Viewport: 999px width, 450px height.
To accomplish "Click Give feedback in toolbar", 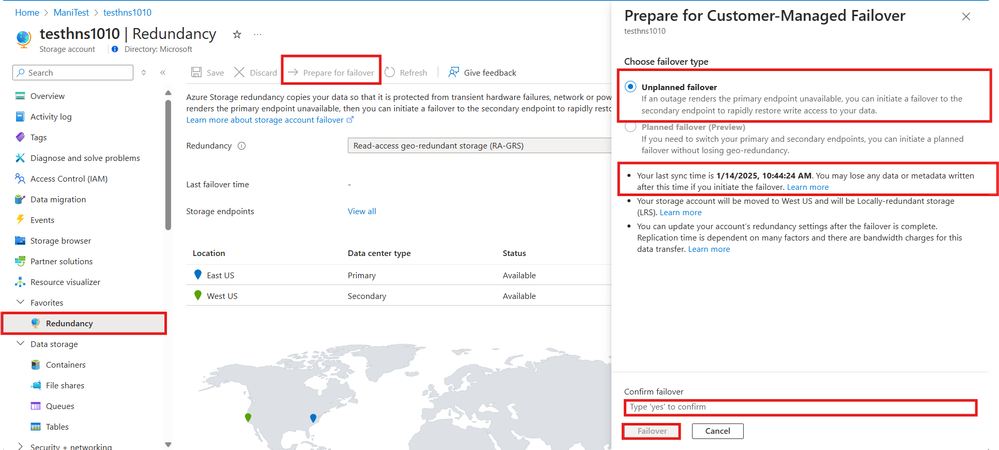I will (x=482, y=73).
